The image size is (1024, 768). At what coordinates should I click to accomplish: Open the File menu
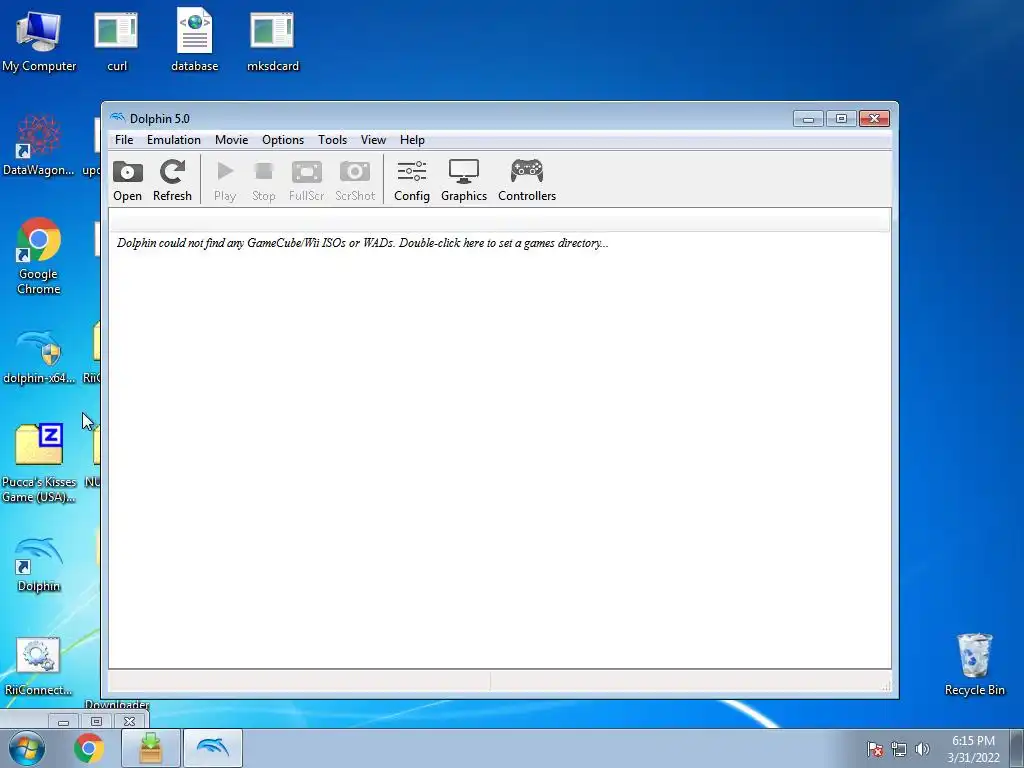pos(124,140)
